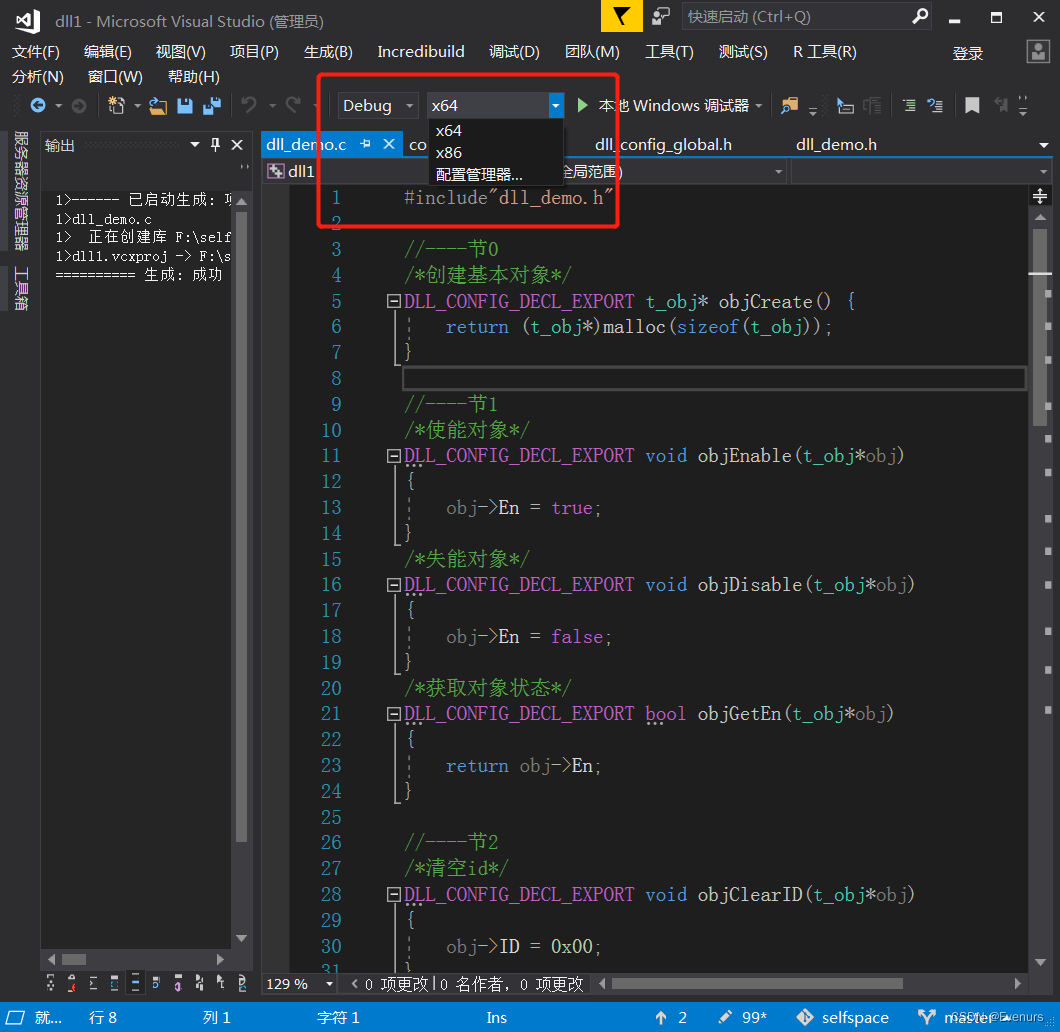Open 配置管理器... from the platform list
1060x1032 pixels.
(496, 174)
